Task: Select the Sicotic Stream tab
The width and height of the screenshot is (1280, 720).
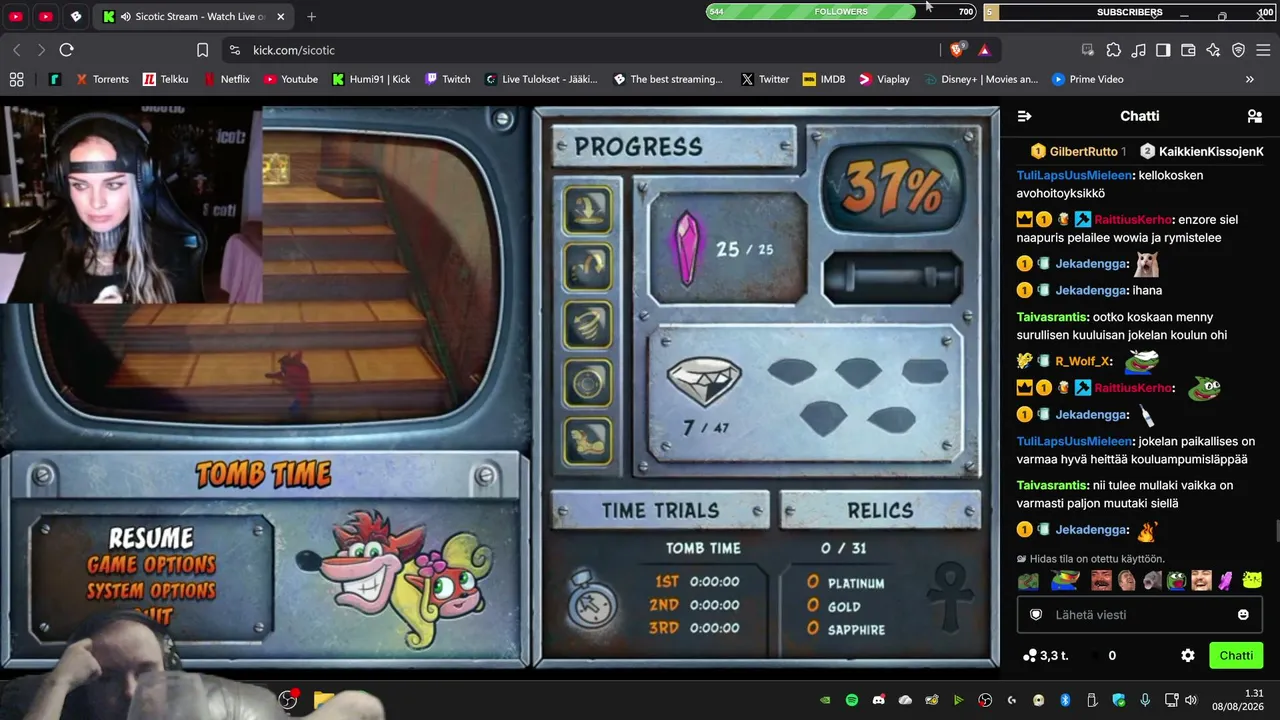Action: (193, 17)
